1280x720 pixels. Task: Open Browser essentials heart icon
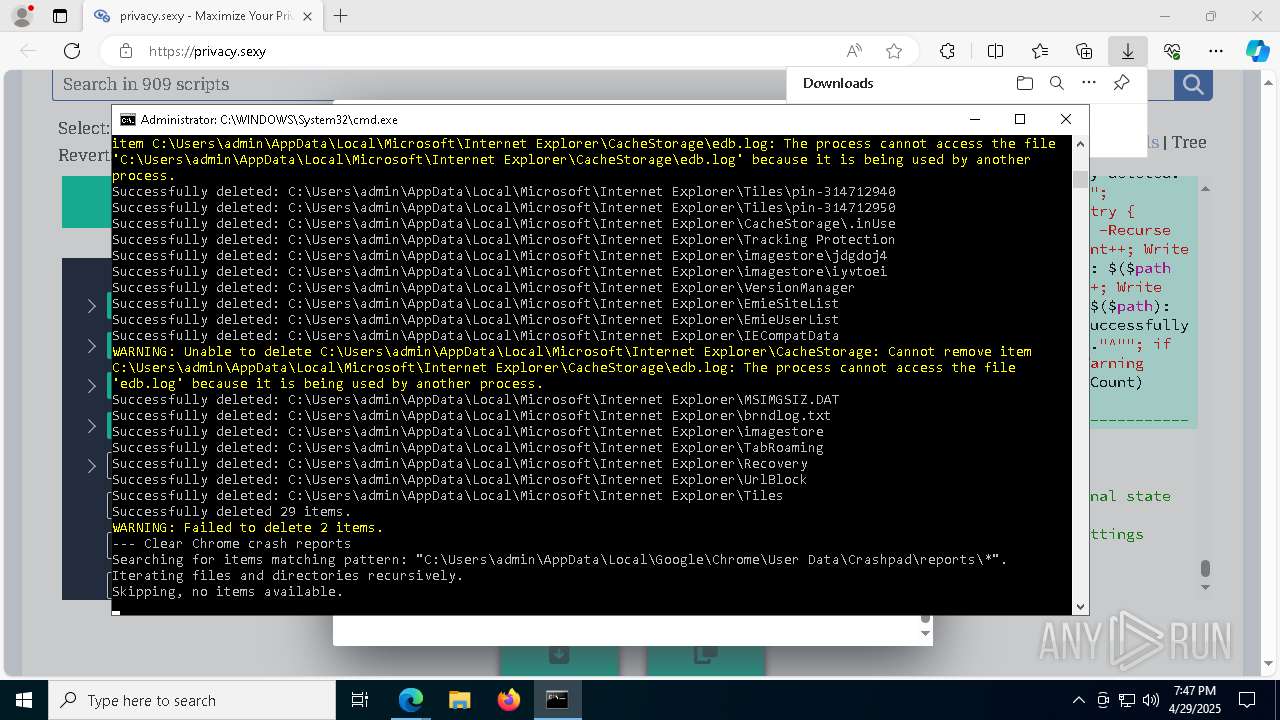click(1172, 51)
